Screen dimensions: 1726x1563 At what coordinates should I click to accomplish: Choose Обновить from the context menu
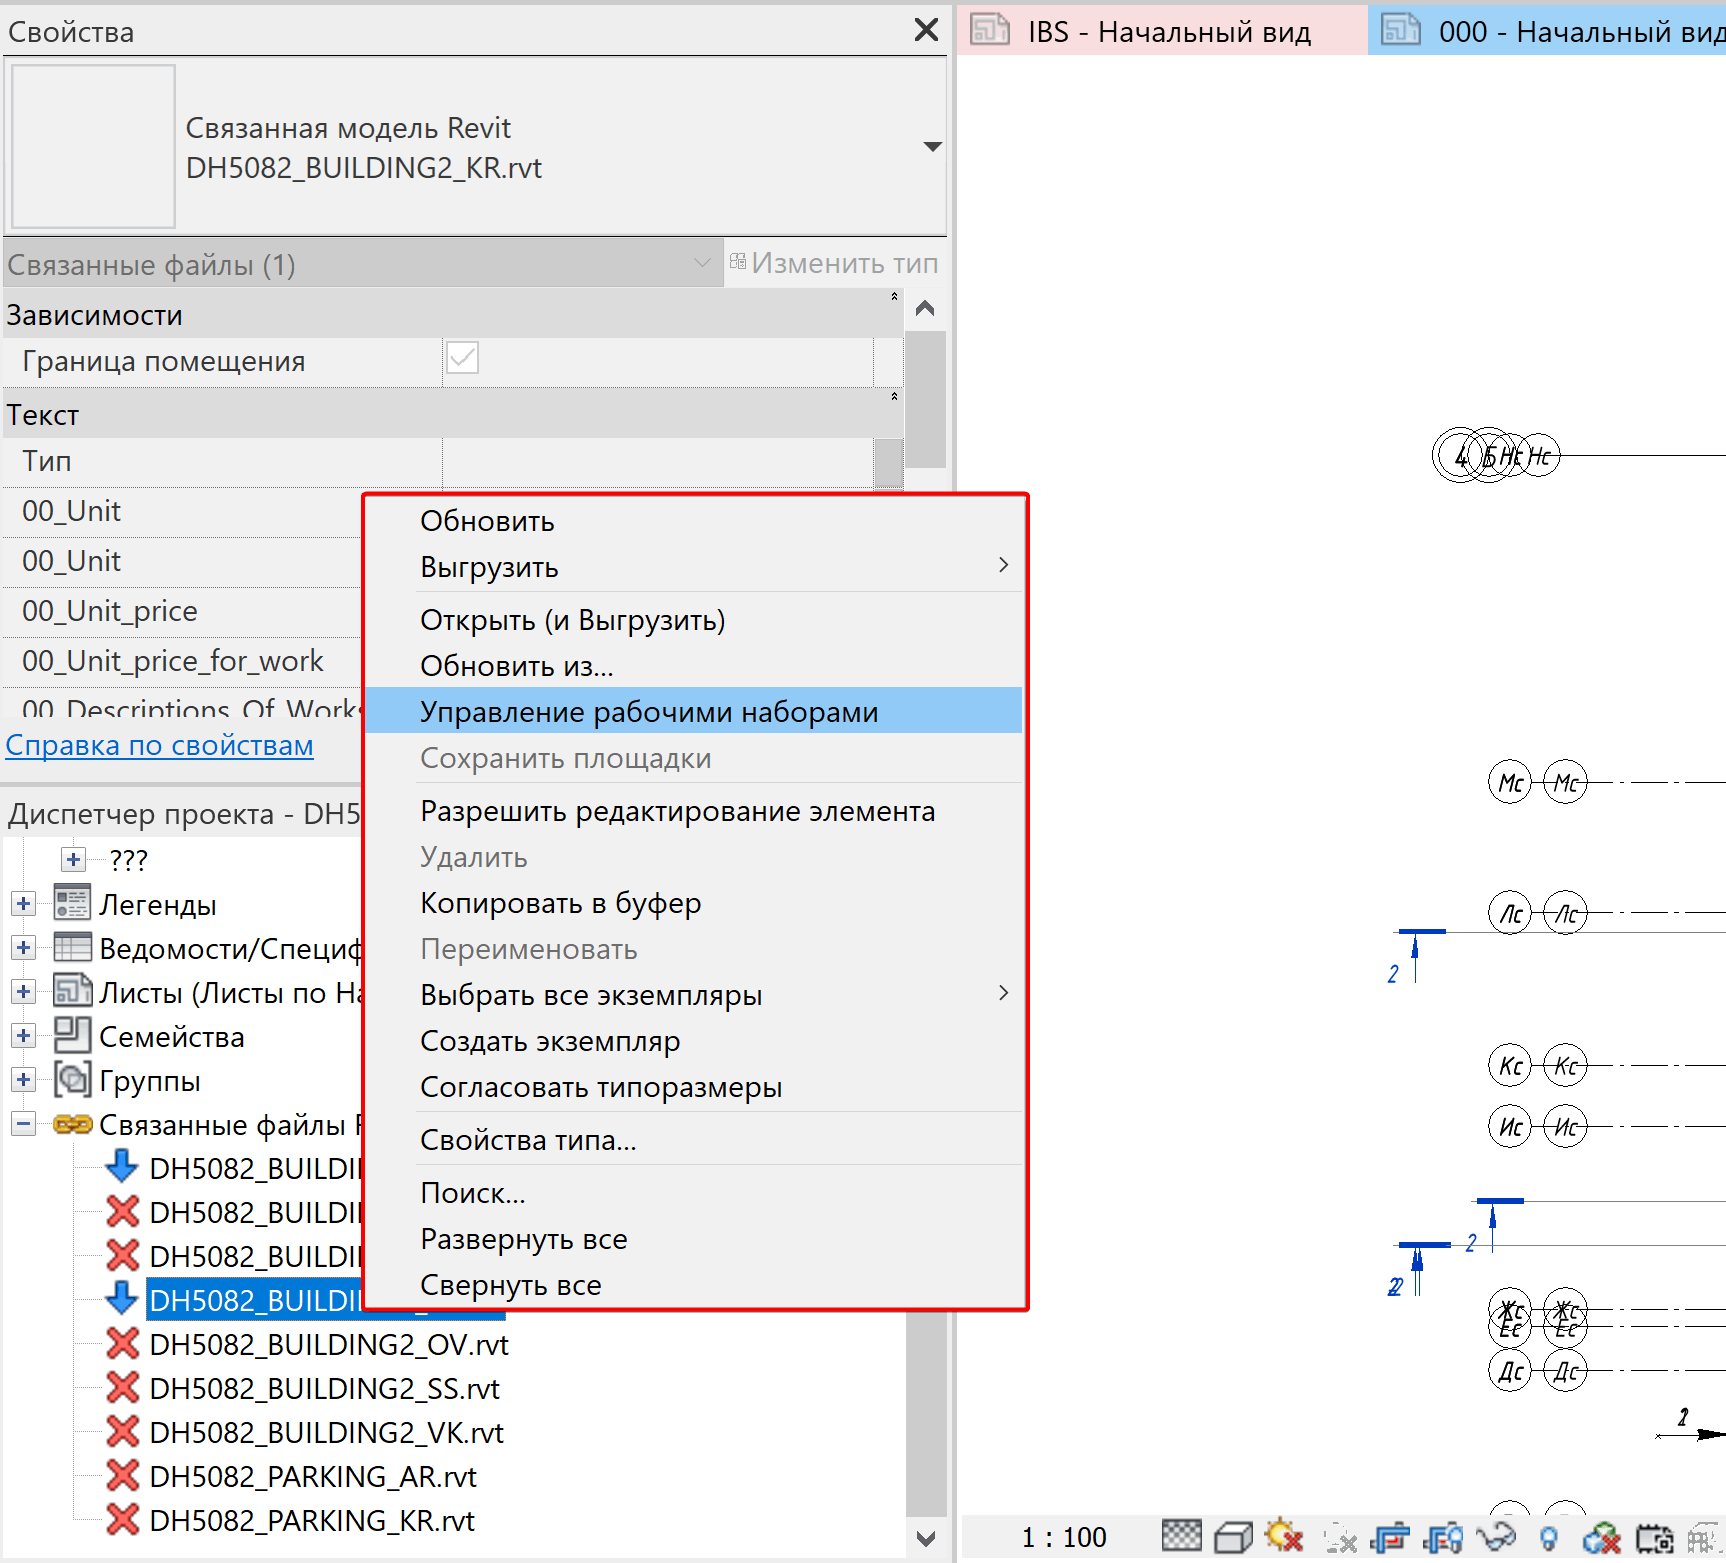point(694,521)
